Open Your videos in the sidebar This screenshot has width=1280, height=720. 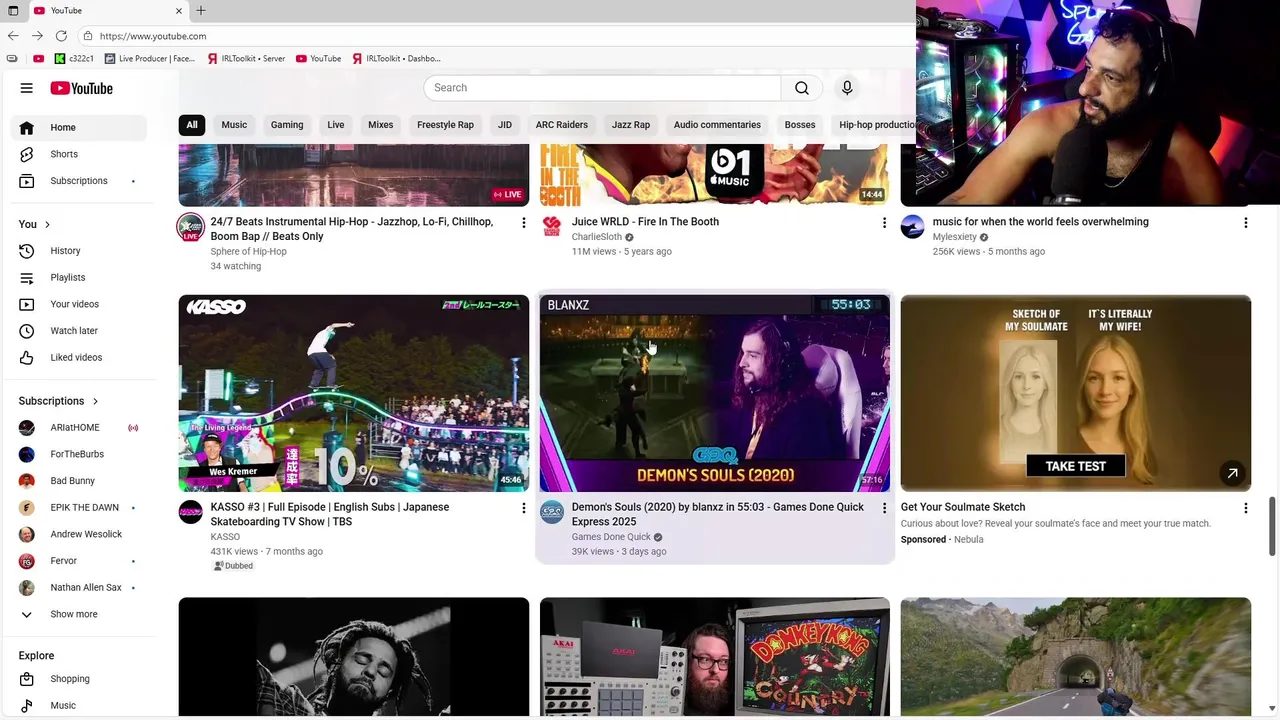point(79,304)
